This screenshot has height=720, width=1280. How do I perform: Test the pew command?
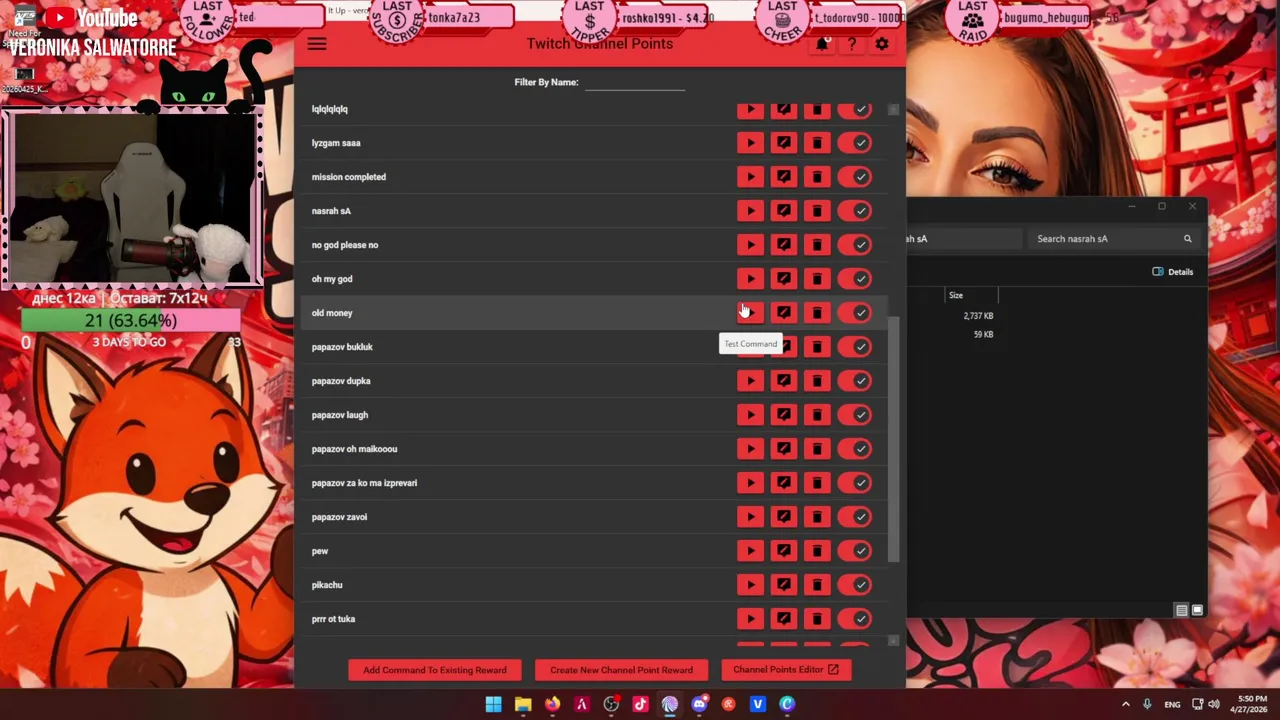pos(750,551)
